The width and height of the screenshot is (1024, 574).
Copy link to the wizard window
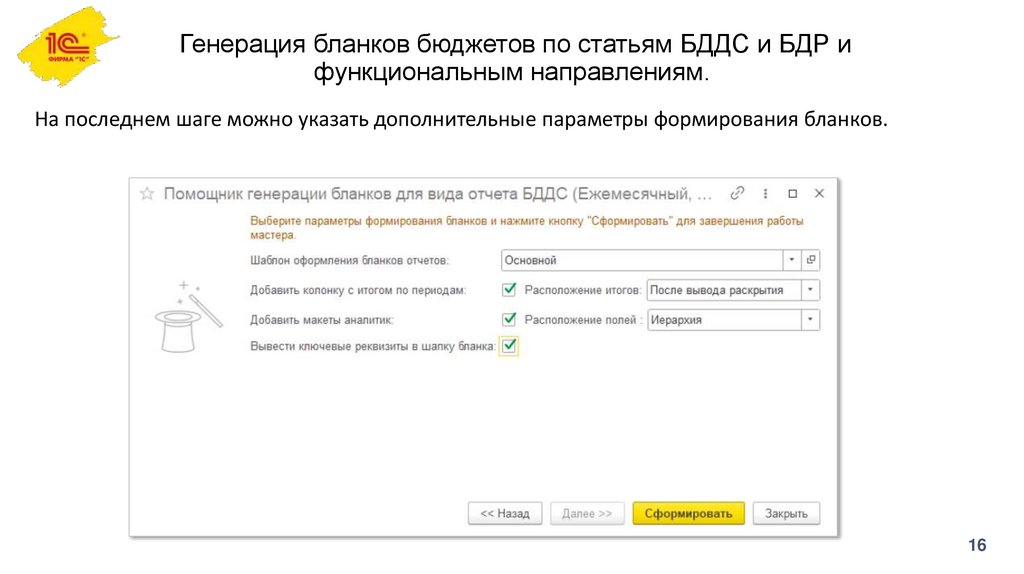[737, 193]
